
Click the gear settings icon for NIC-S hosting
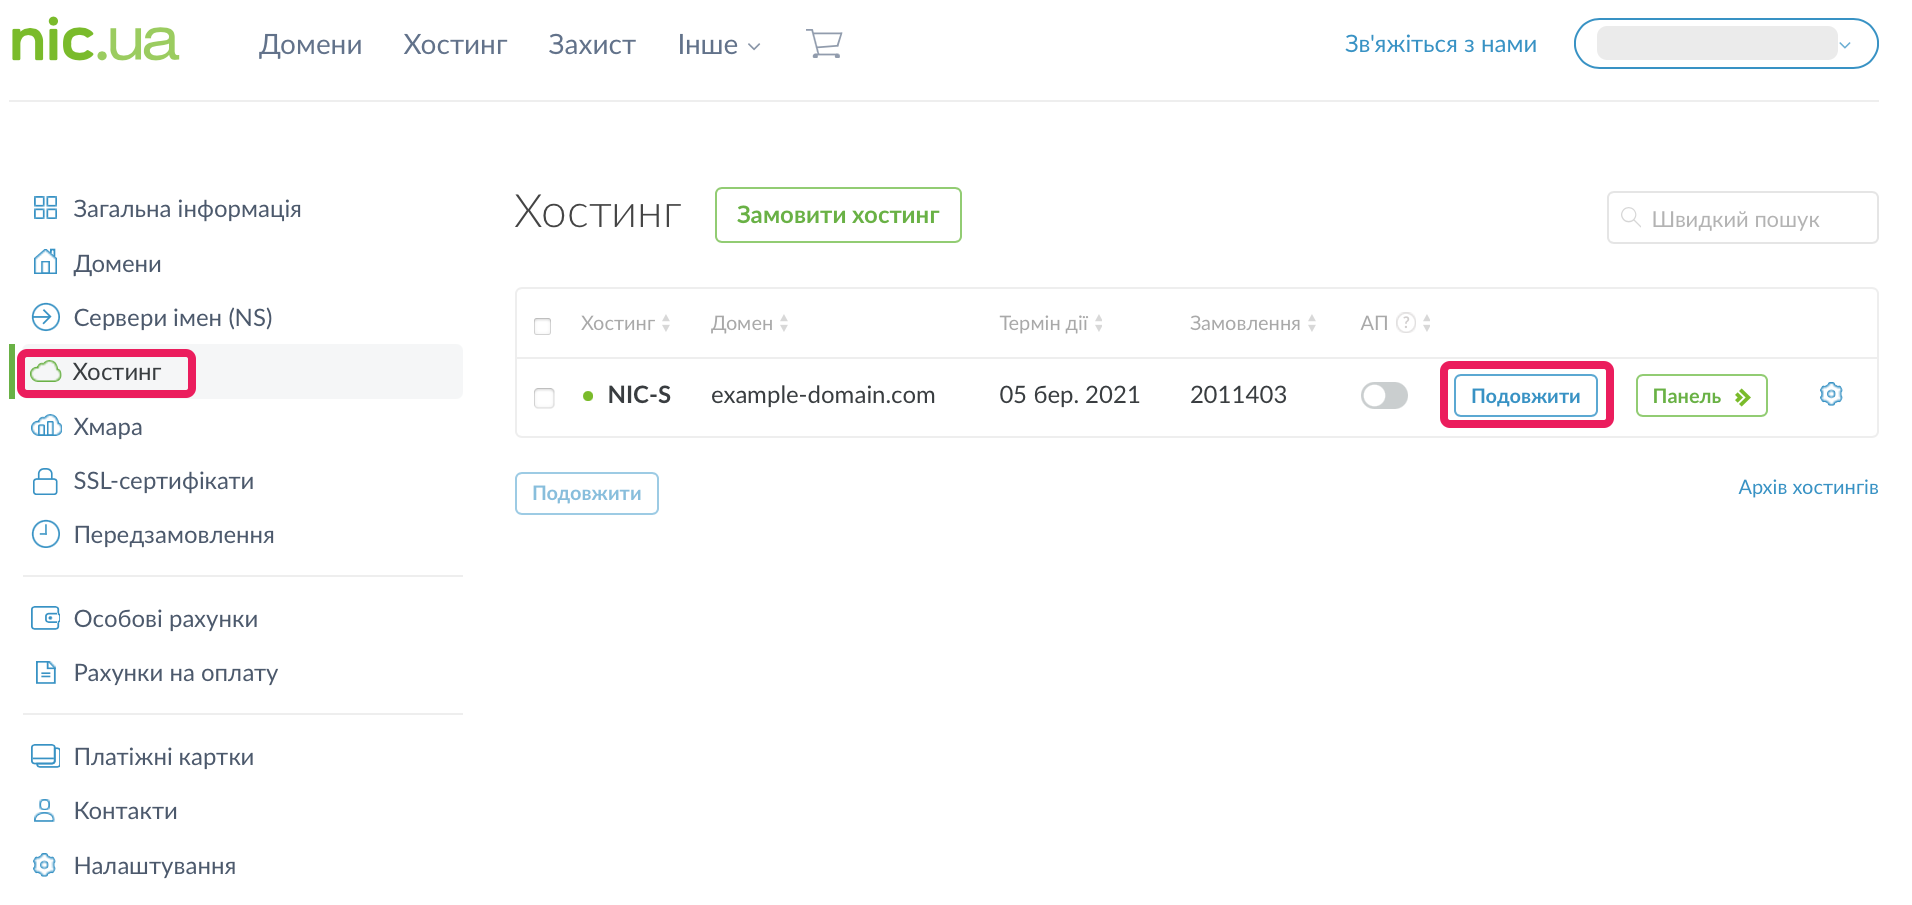point(1830,394)
